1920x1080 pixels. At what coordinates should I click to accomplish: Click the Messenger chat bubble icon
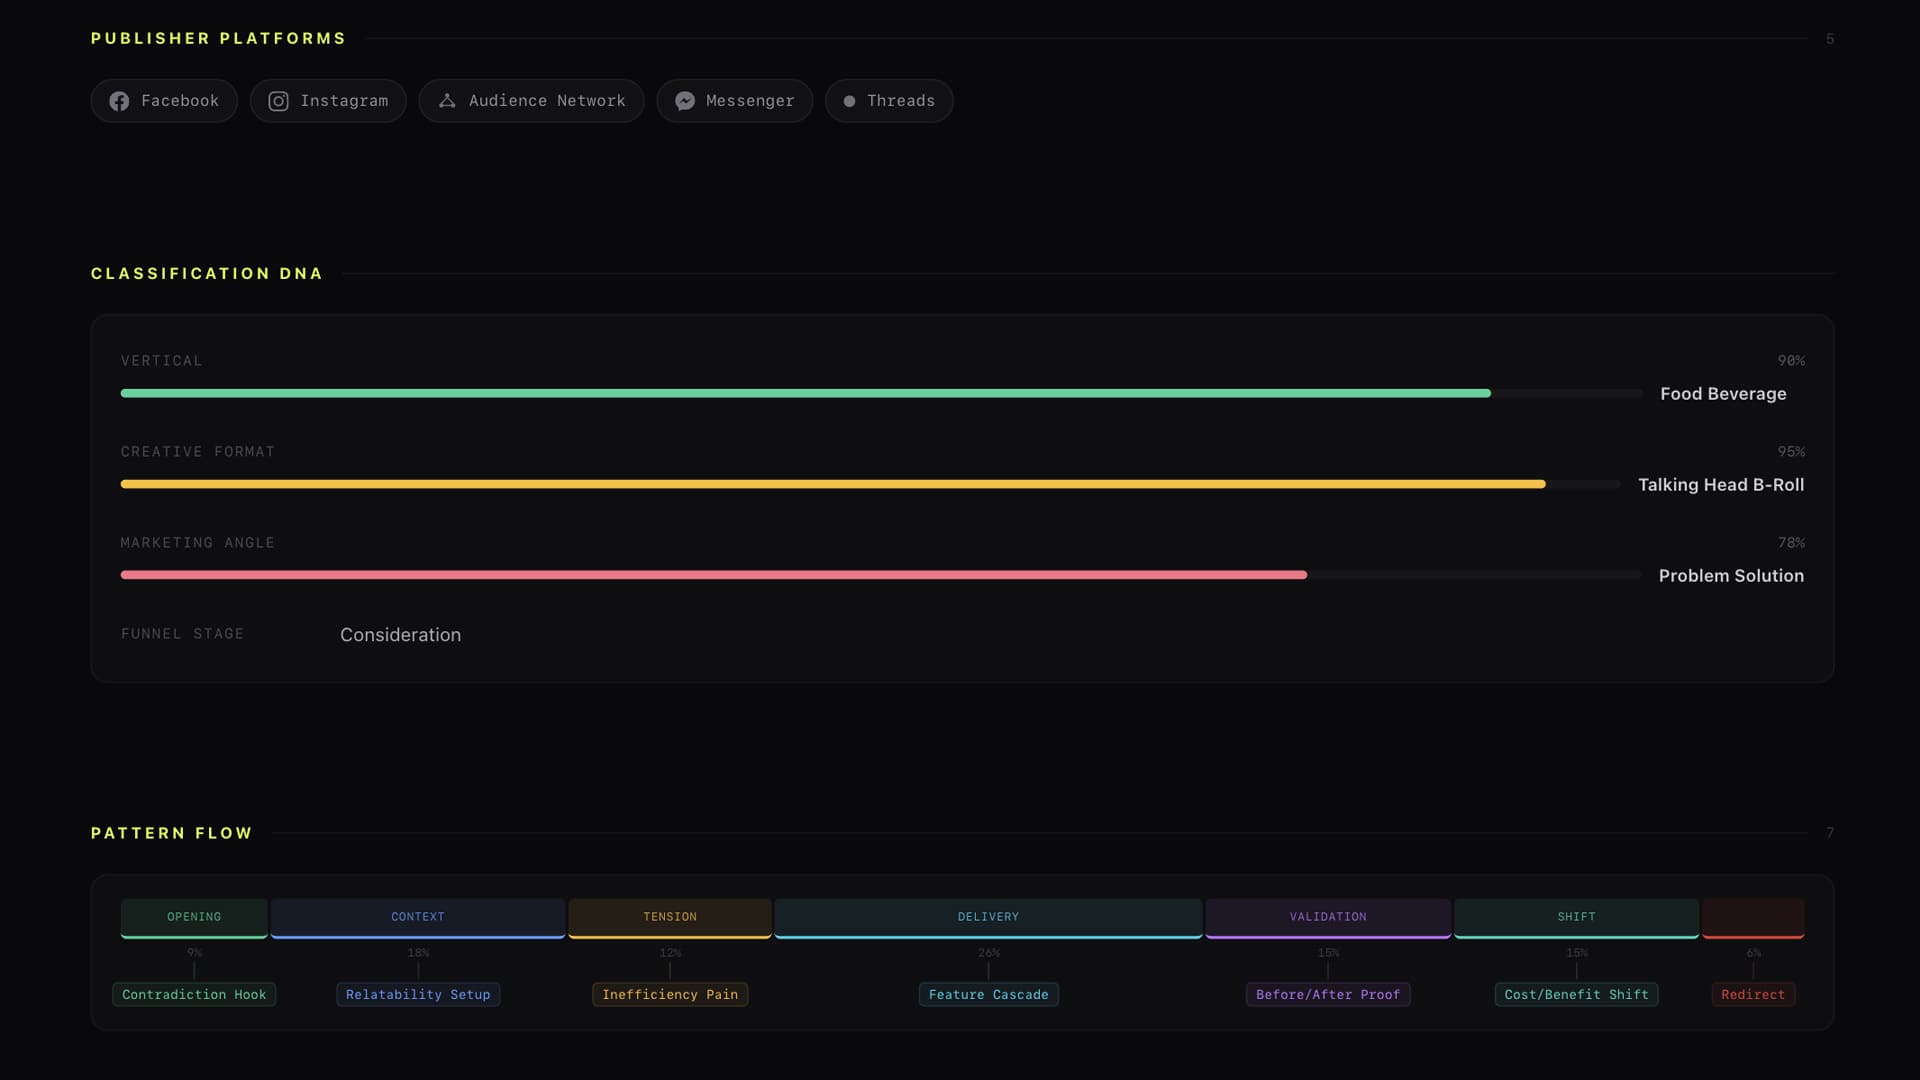(x=685, y=101)
